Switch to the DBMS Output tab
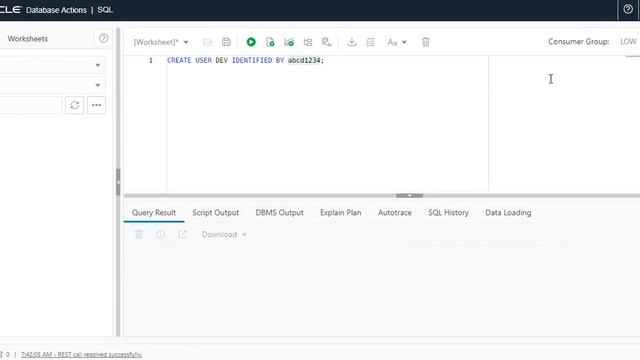640x360 pixels. pyautogui.click(x=280, y=213)
